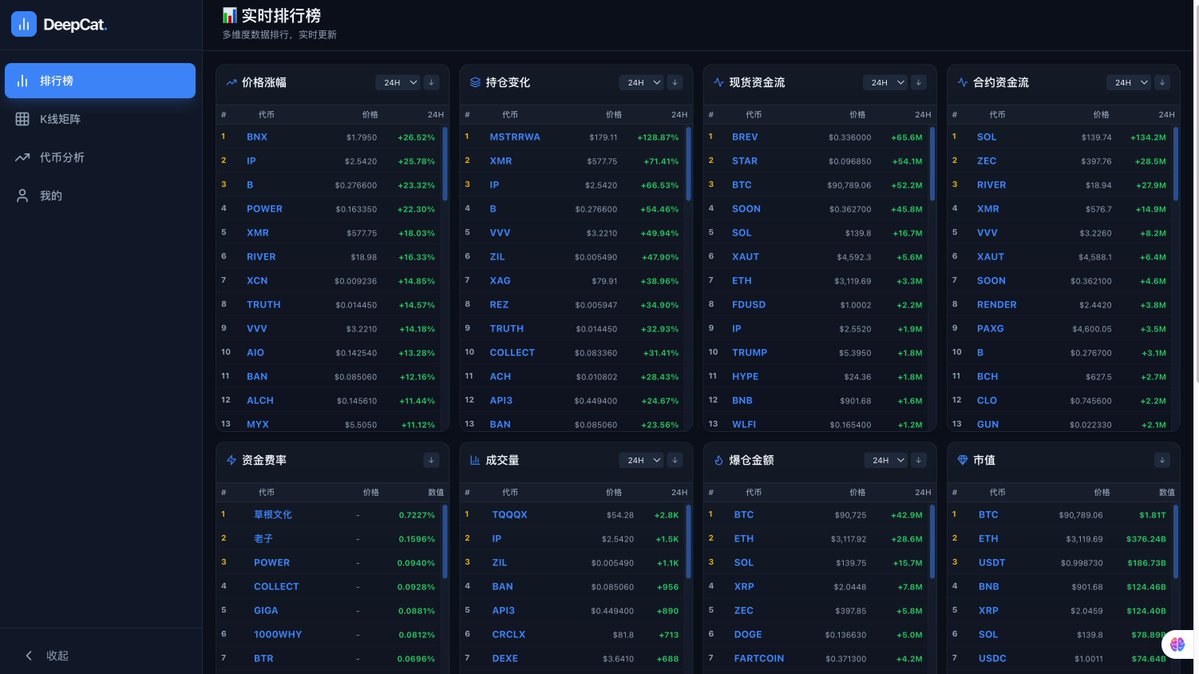Image resolution: width=1199 pixels, height=674 pixels.
Task: Click $1.81T market cap of BTC
Action: tap(1152, 515)
